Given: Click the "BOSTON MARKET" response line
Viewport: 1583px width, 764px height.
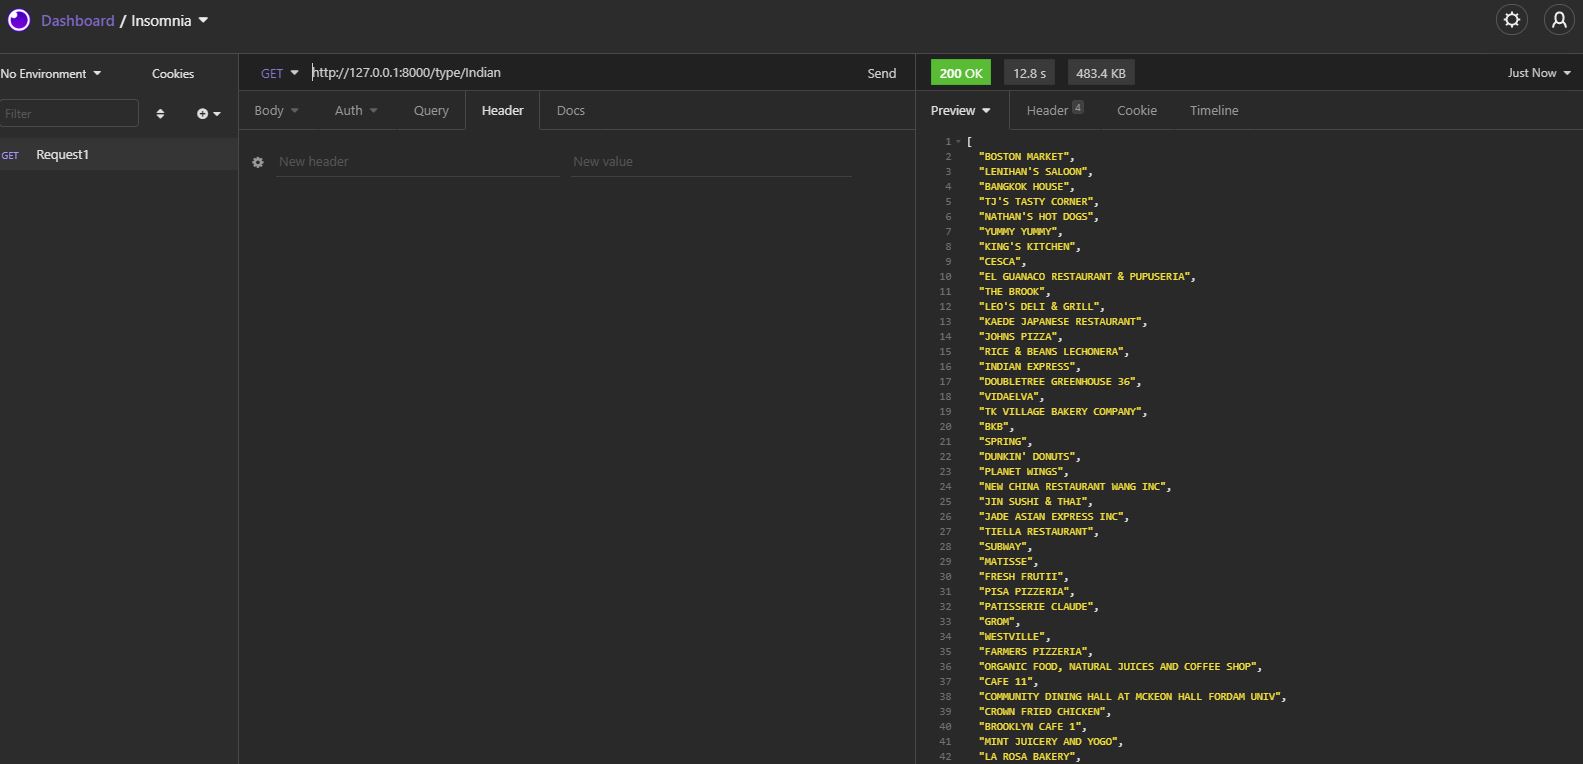Looking at the screenshot, I should 1026,157.
